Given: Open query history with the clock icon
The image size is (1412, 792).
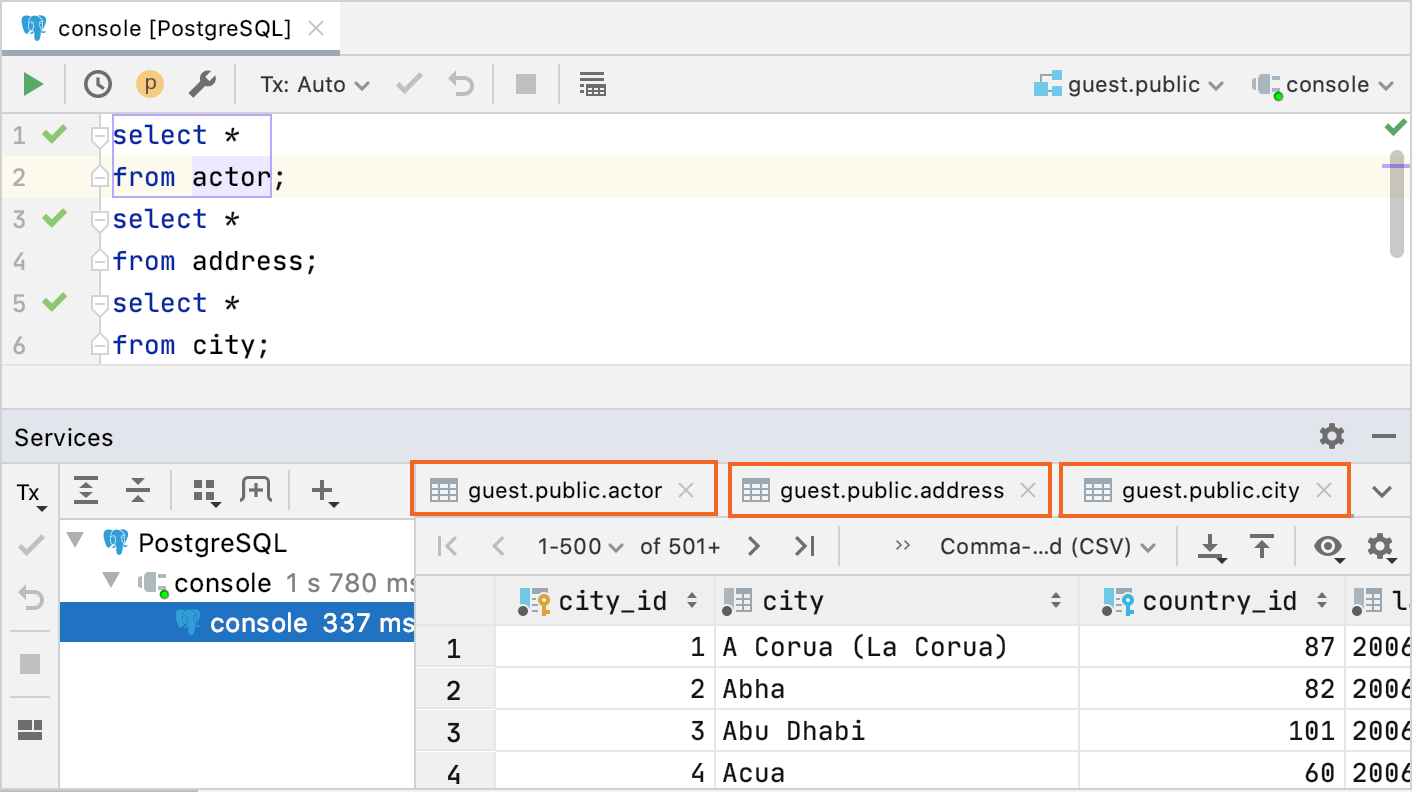Looking at the screenshot, I should pos(97,84).
